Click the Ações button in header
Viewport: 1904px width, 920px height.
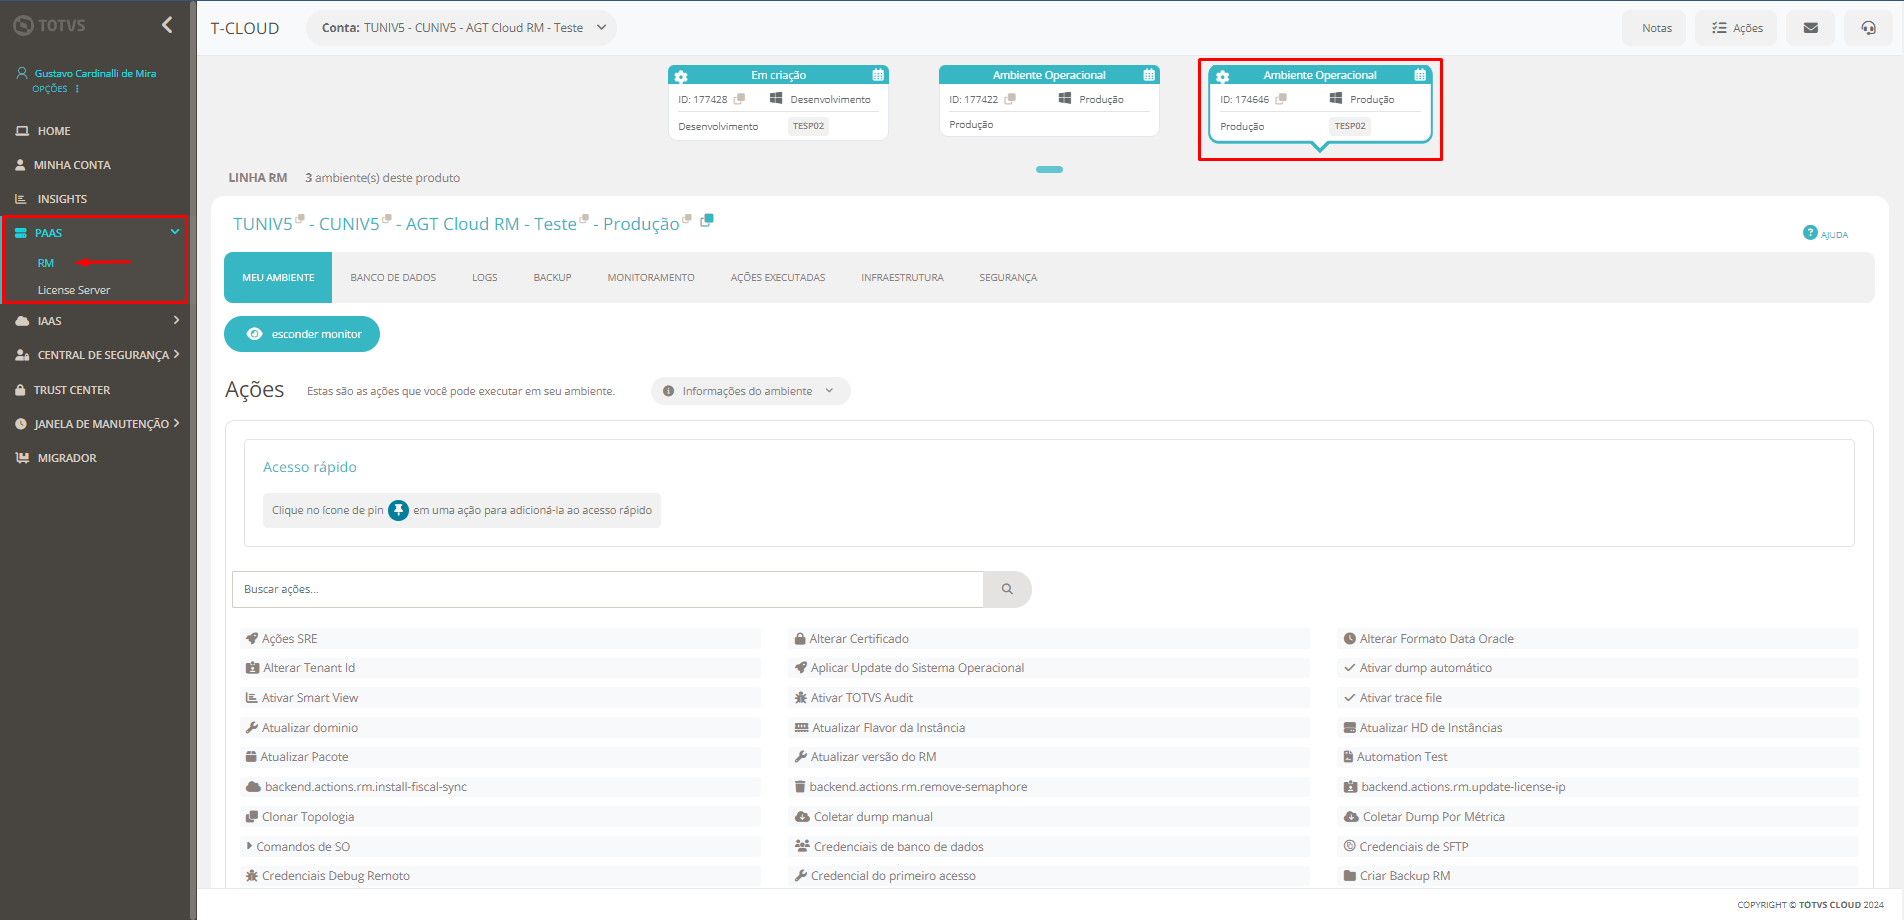[1737, 28]
